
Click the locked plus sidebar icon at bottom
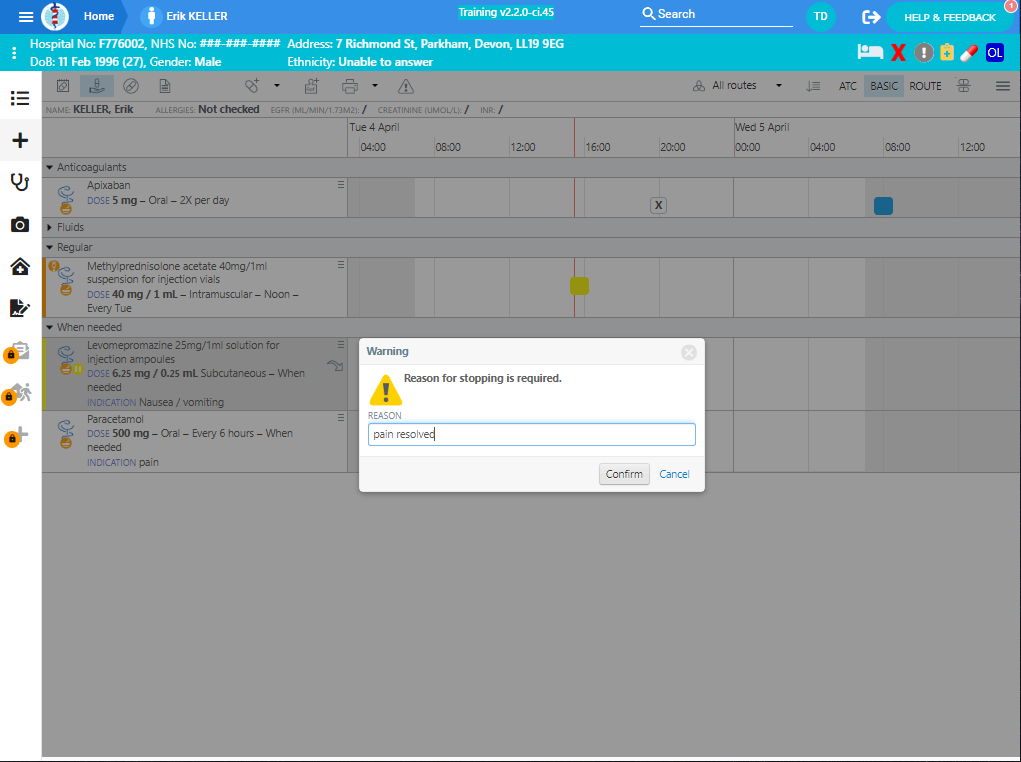click(16, 436)
